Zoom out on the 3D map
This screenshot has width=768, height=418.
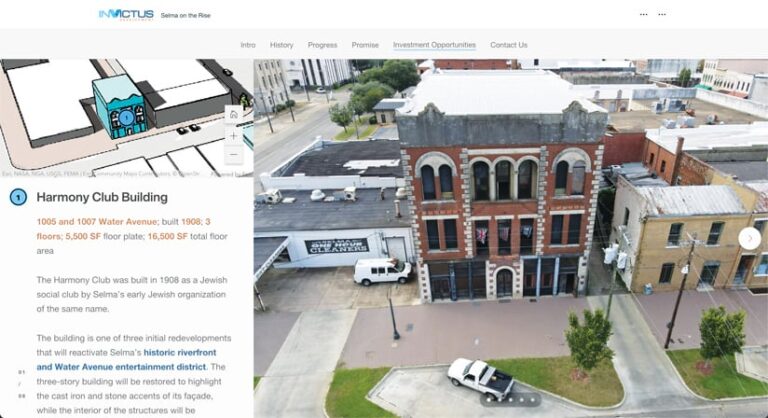point(234,155)
